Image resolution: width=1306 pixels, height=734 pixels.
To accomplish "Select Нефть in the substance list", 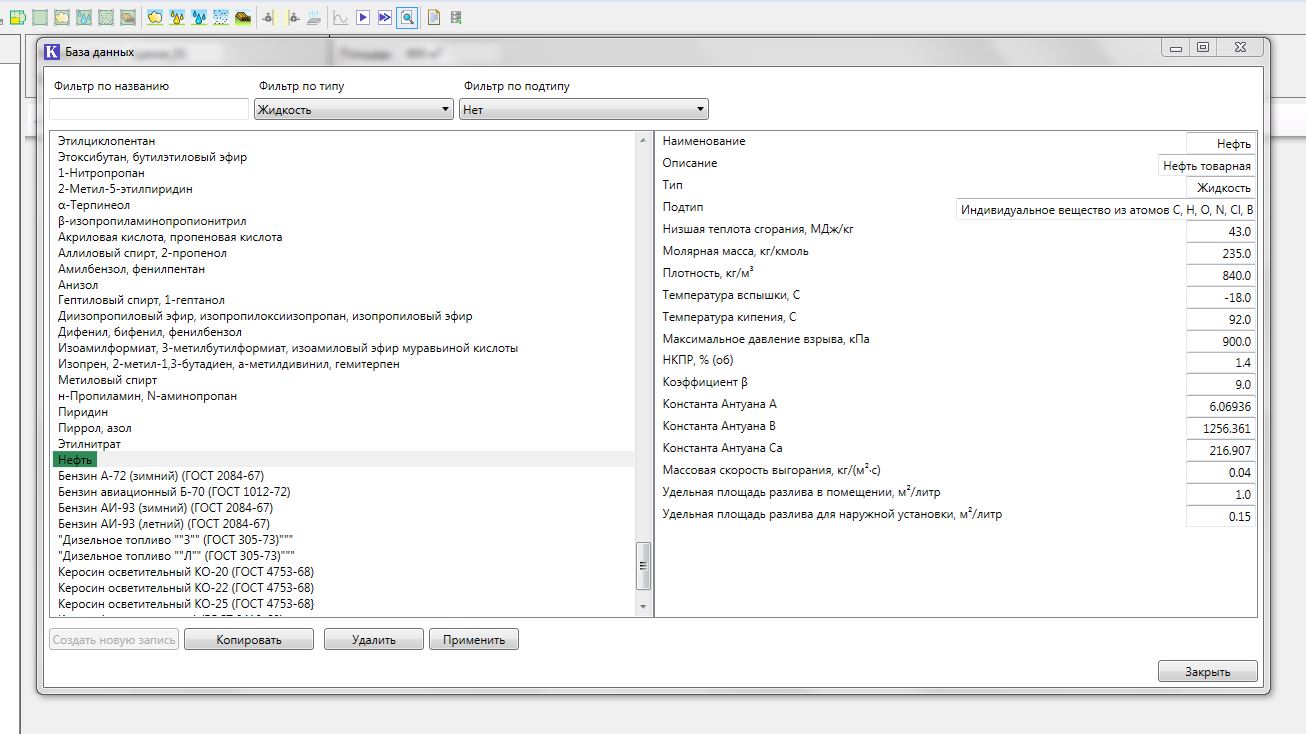I will pos(76,459).
